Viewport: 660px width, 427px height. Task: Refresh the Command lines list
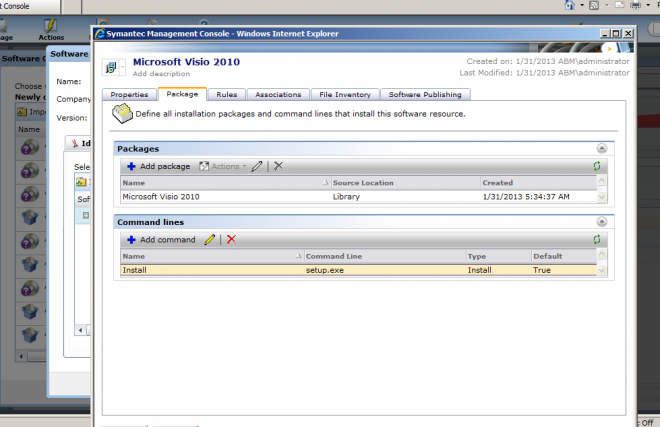coord(597,240)
